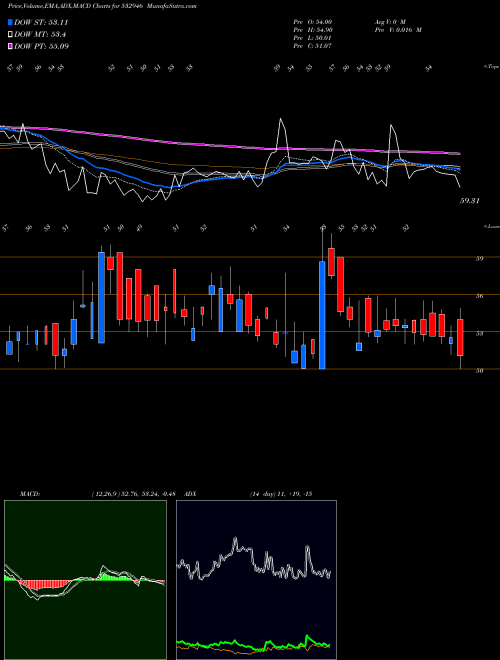Screen dimensions: 500x660
Task: Click the 'Avg V: 0 M' volume text
Action: pos(389,21)
